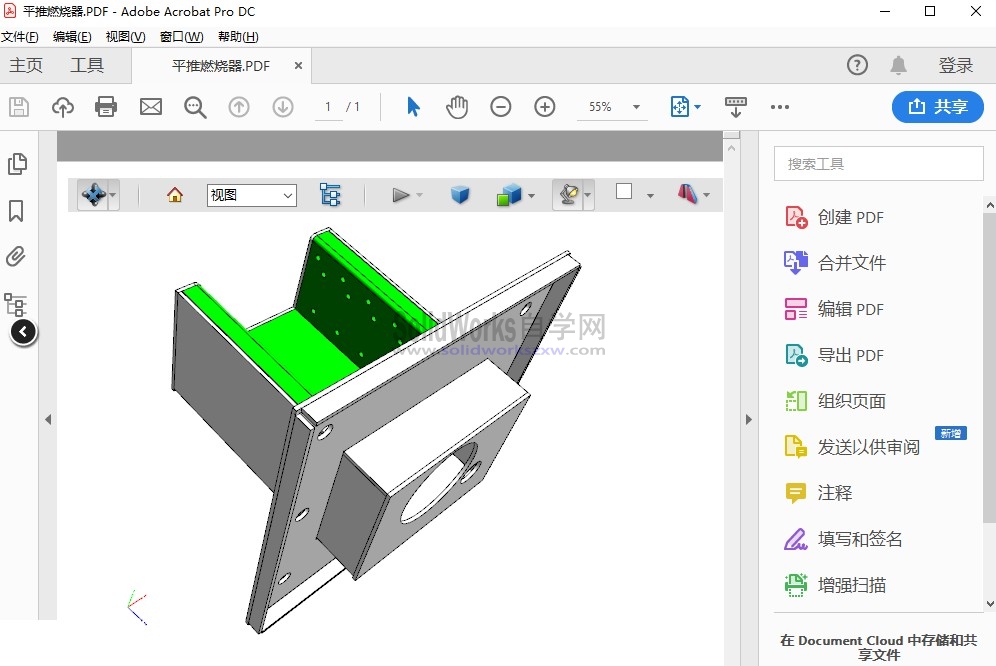The width and height of the screenshot is (996, 666).
Task: Click the zoom in plus icon
Action: [x=544, y=107]
